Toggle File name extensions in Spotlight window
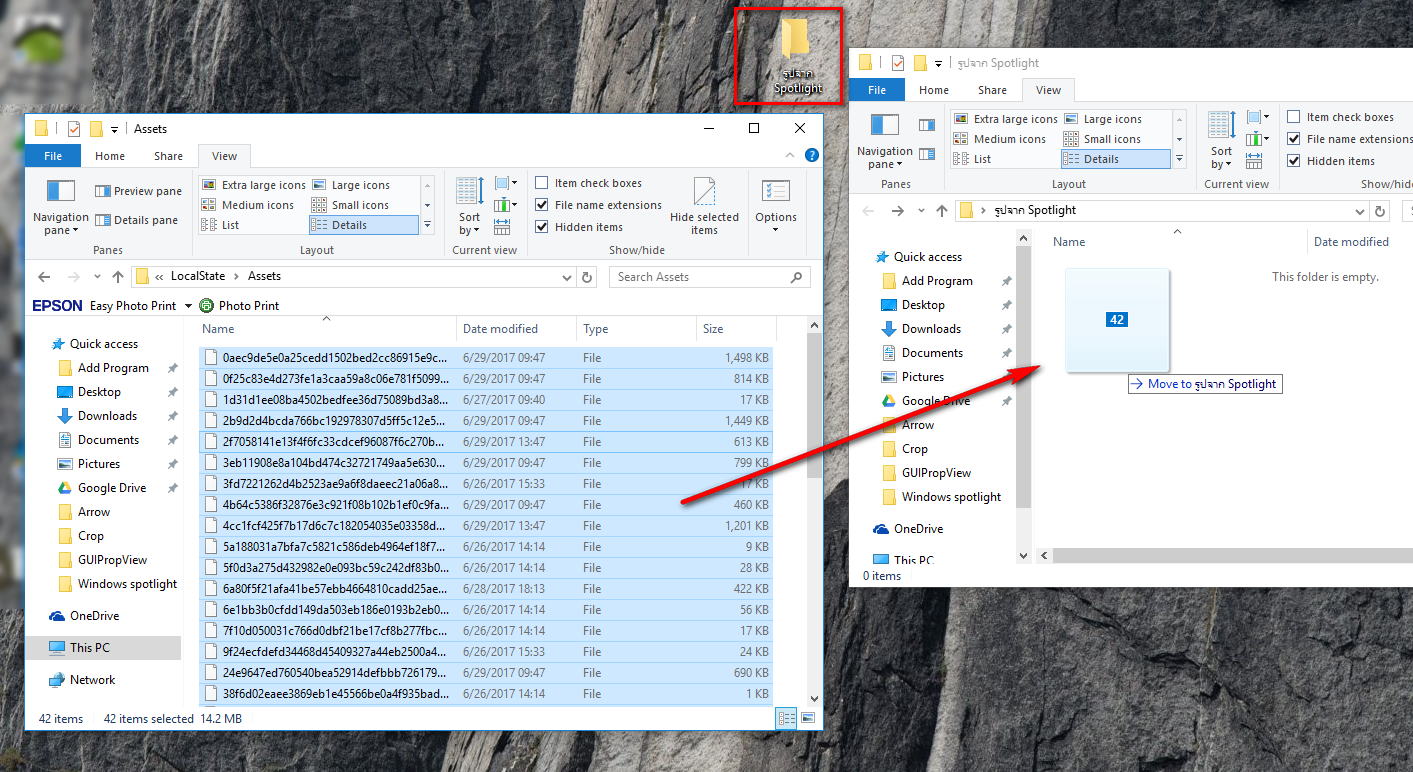 (x=1349, y=139)
